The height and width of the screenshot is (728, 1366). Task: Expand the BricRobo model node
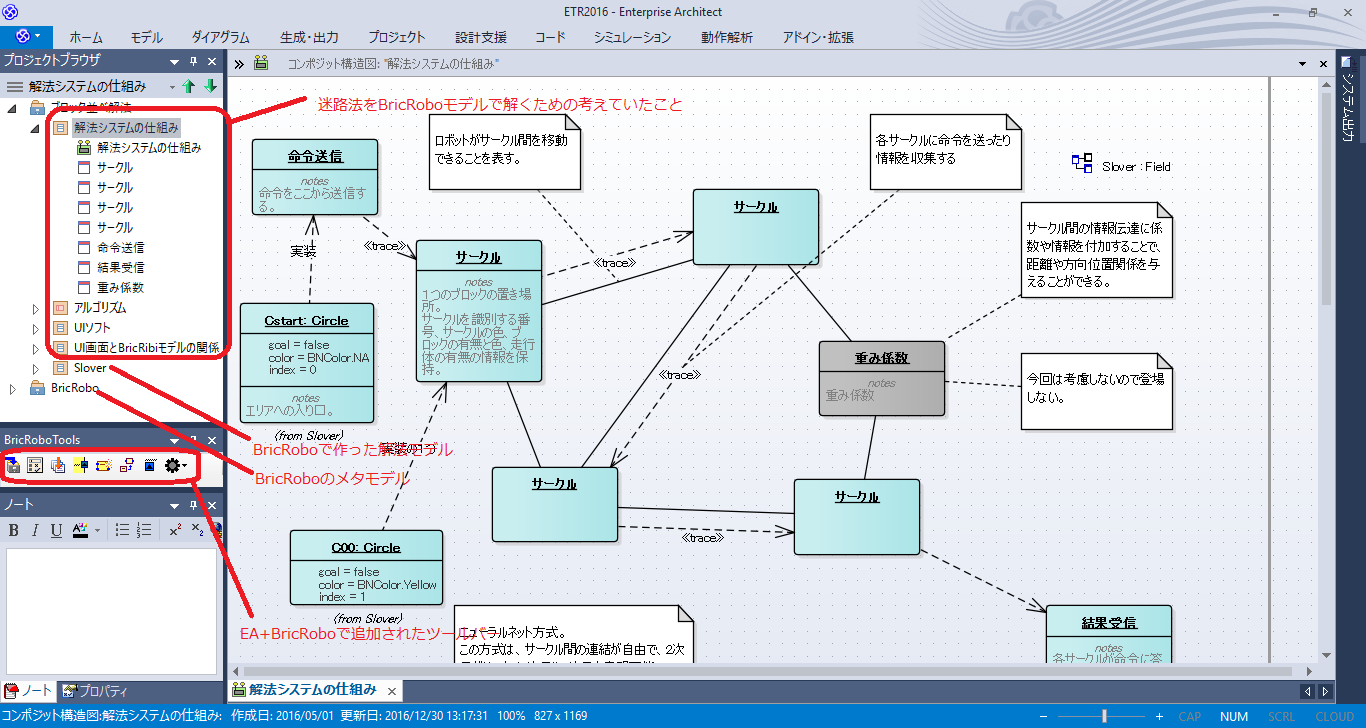tap(13, 388)
